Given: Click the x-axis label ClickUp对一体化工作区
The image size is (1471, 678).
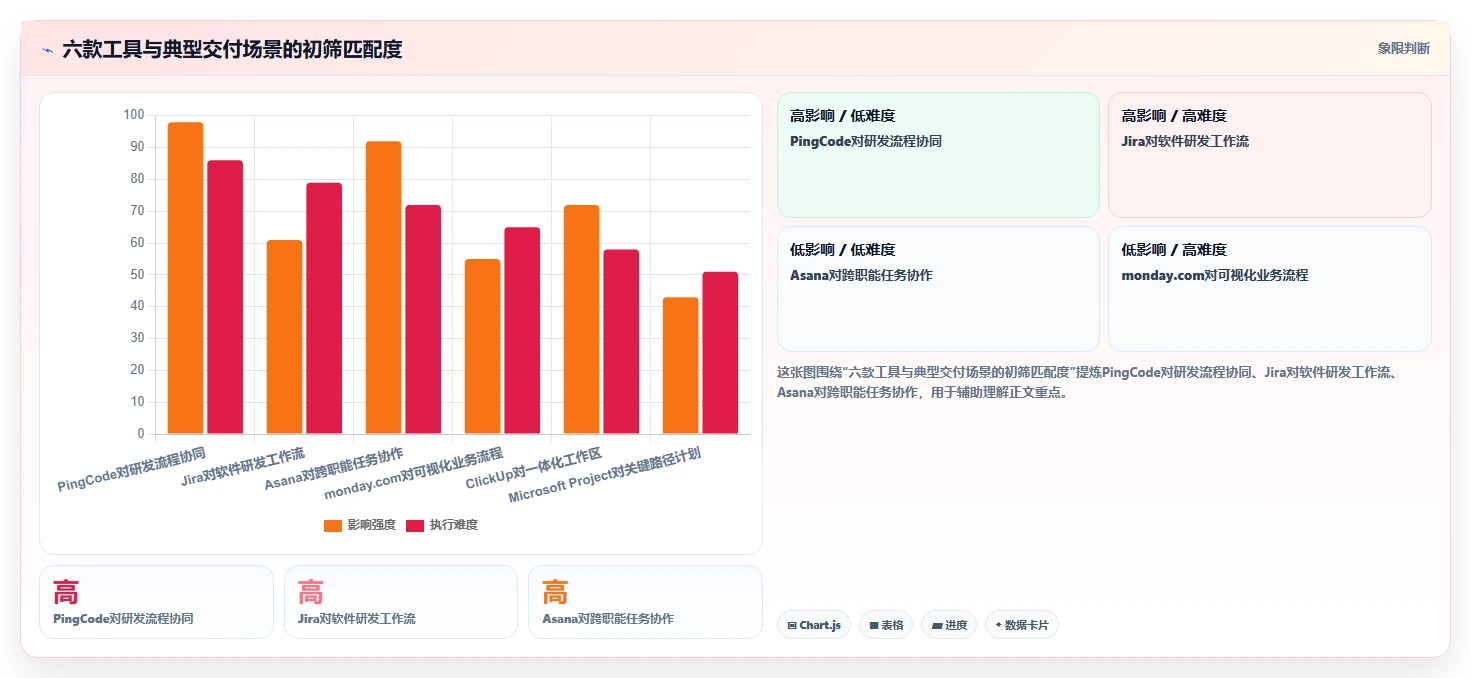Looking at the screenshot, I should click(x=534, y=469).
